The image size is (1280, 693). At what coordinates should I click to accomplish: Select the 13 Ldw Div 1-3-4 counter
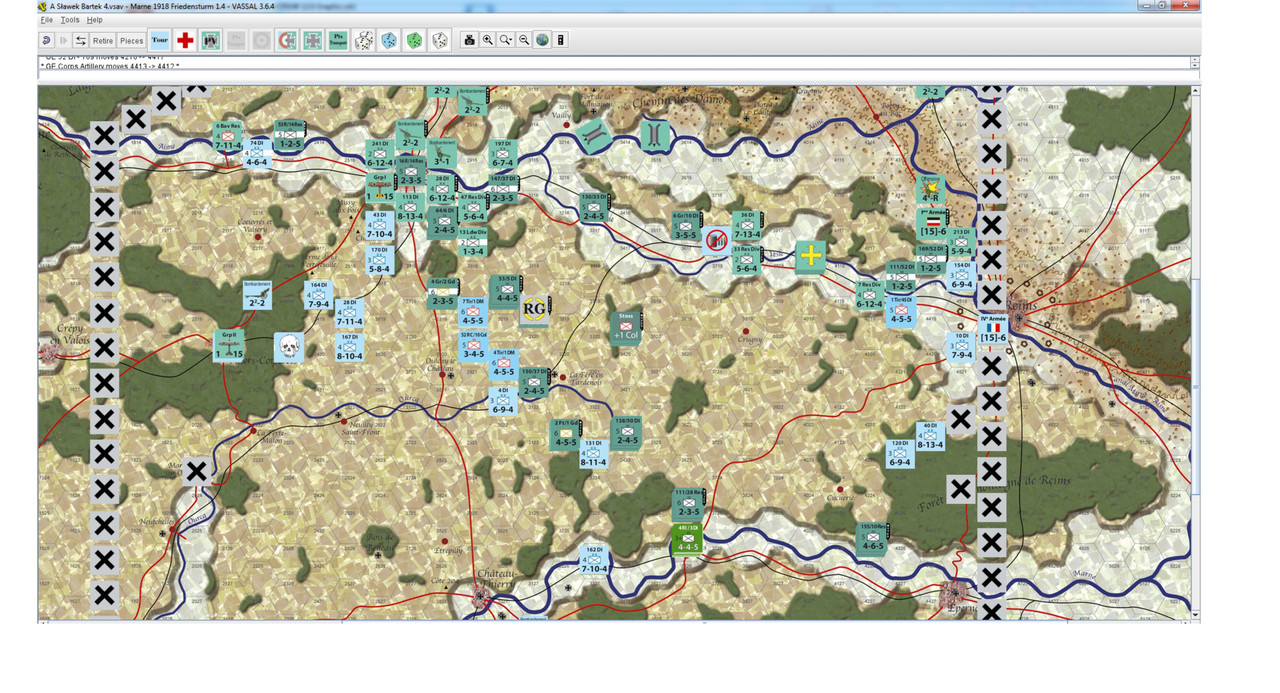[x=473, y=242]
